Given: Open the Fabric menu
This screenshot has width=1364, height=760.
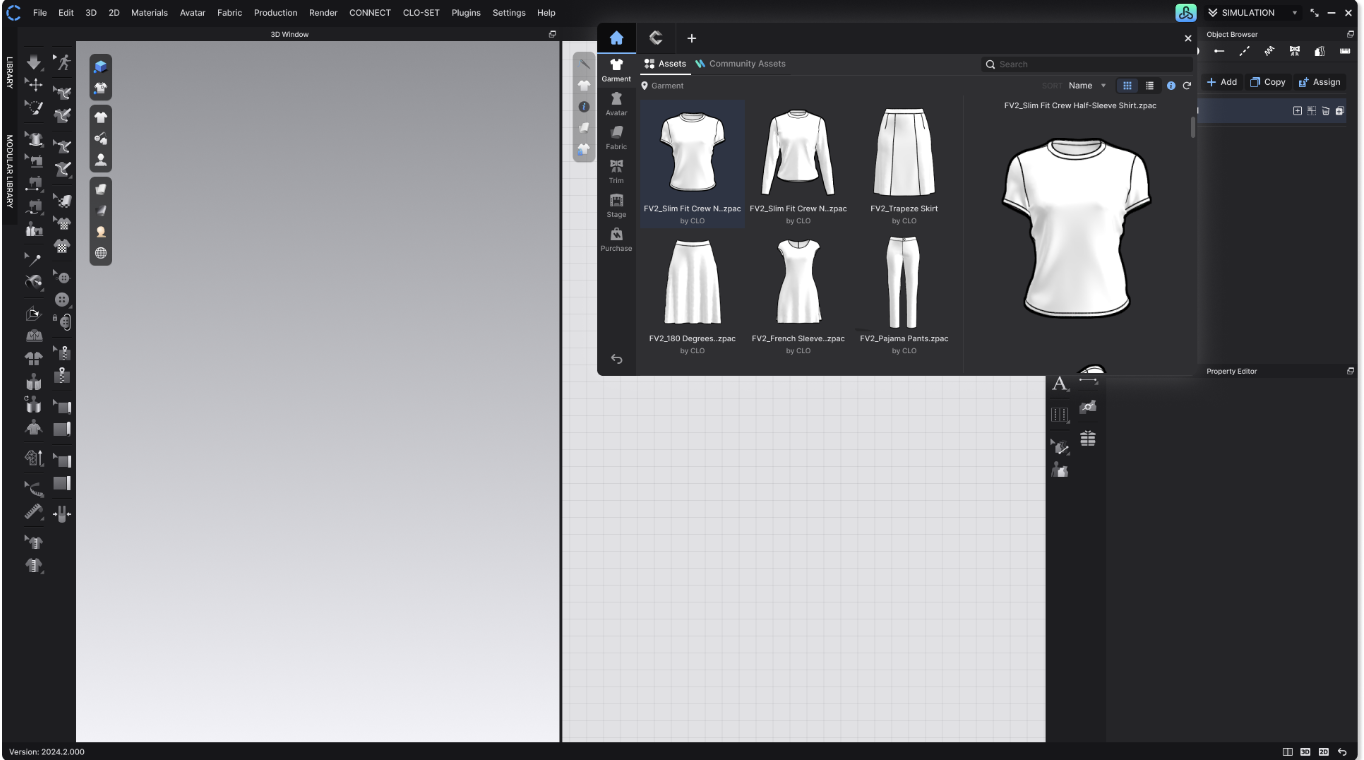Looking at the screenshot, I should (x=229, y=13).
